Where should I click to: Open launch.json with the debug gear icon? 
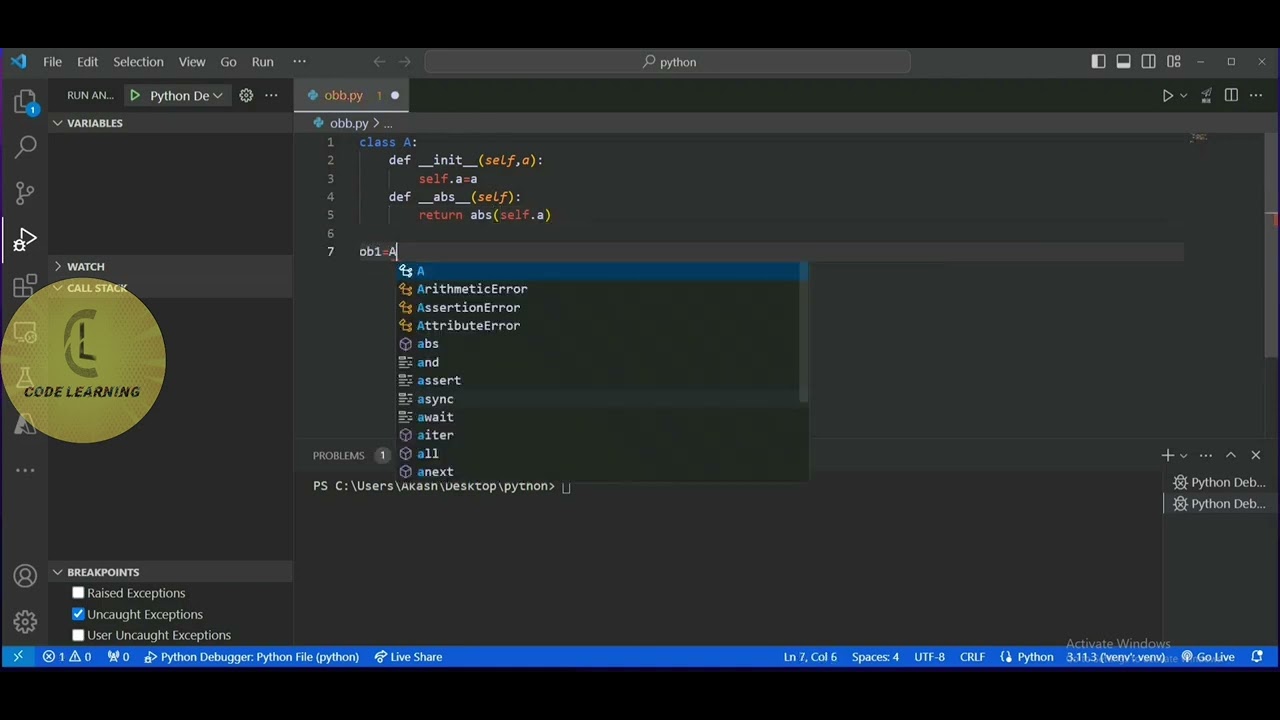point(246,95)
